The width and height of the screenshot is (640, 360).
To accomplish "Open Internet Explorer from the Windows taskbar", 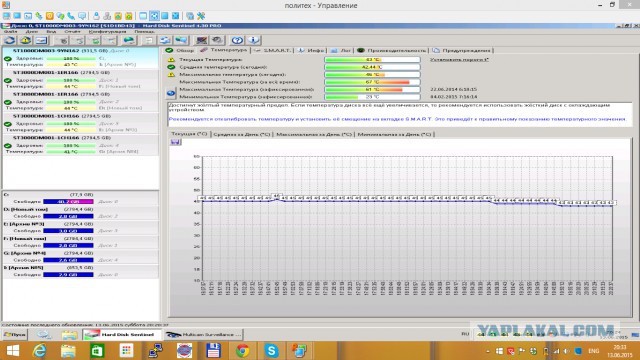I will click(39, 351).
